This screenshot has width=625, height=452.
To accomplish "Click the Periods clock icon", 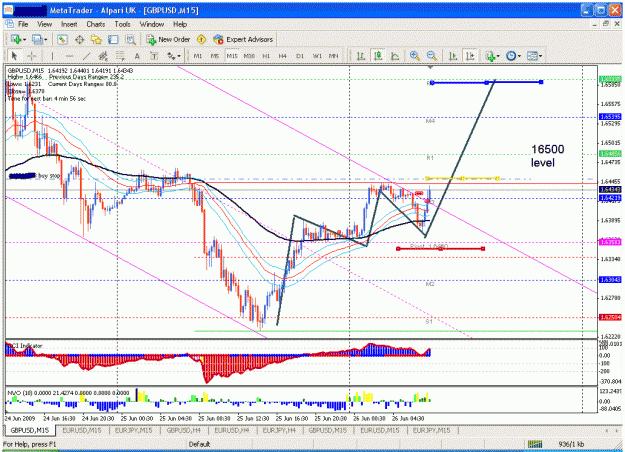I will tap(511, 56).
